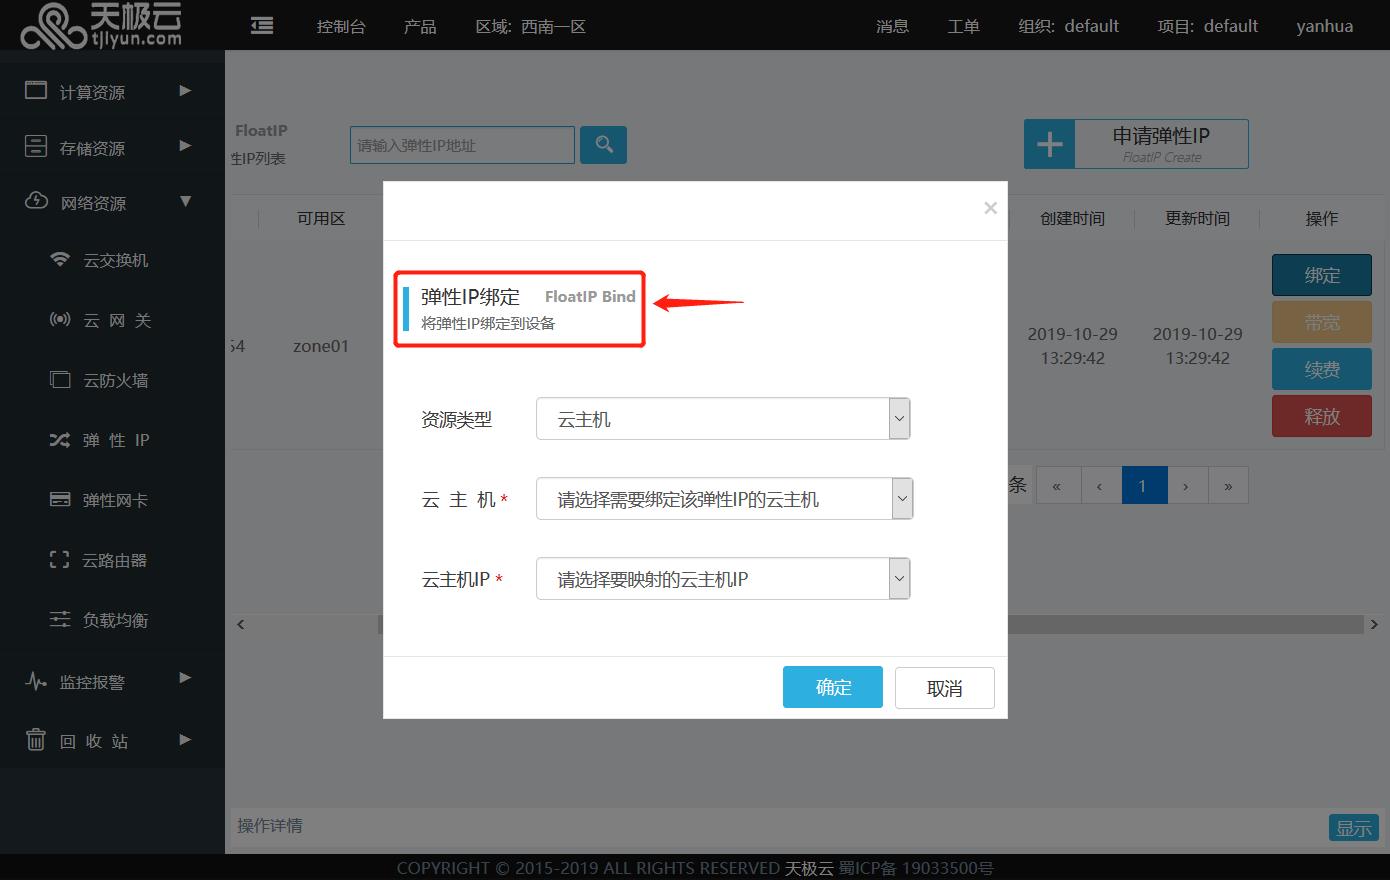The width and height of the screenshot is (1390, 880).
Task: Click the plus icon for 申请弹性IP
Action: (x=1049, y=145)
